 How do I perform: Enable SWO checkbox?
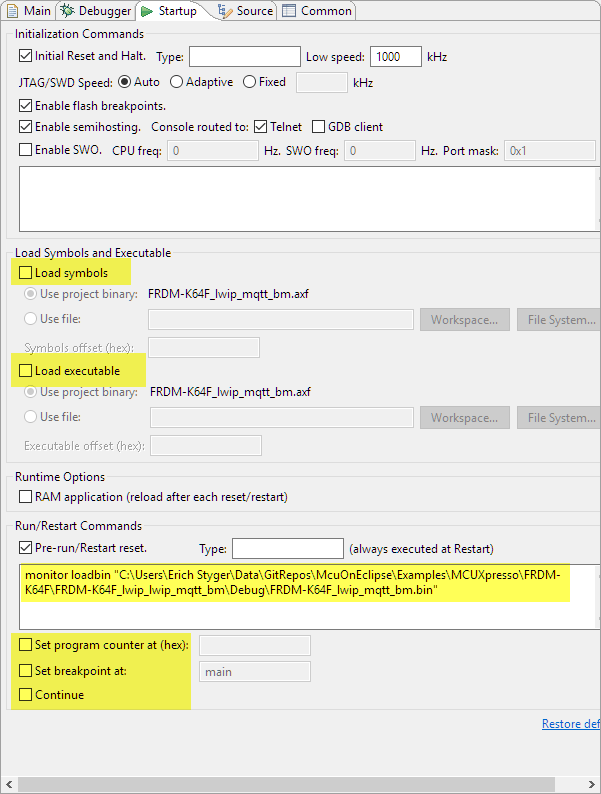pyautogui.click(x=26, y=150)
